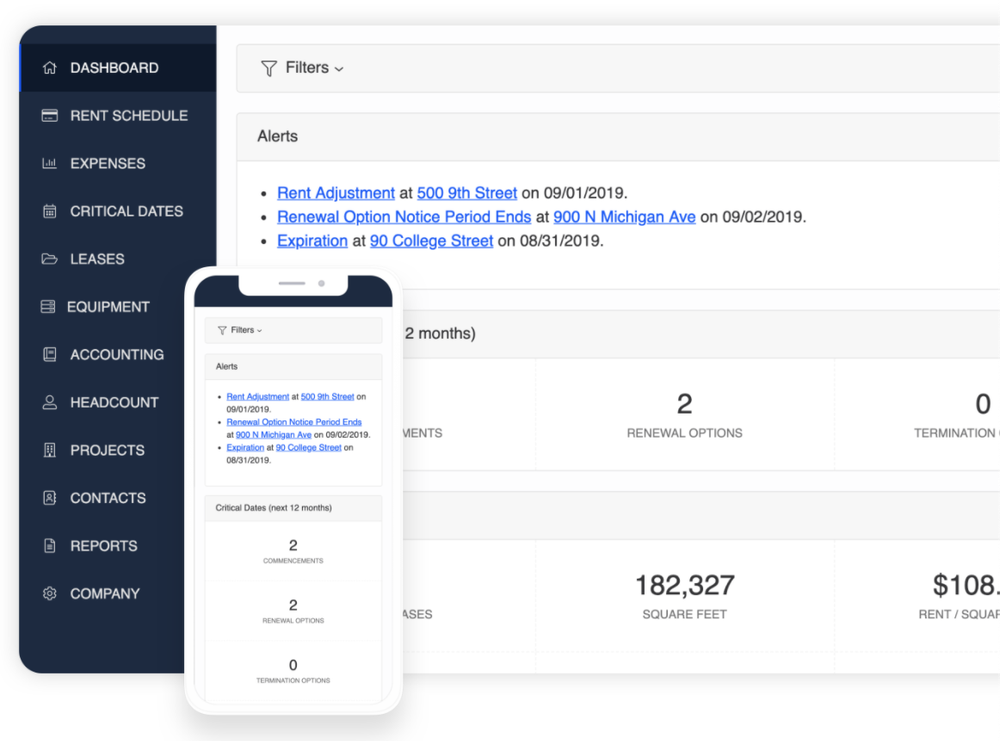The image size is (1000, 741).
Task: Open Expenses via the bar chart icon
Action: pyautogui.click(x=49, y=163)
